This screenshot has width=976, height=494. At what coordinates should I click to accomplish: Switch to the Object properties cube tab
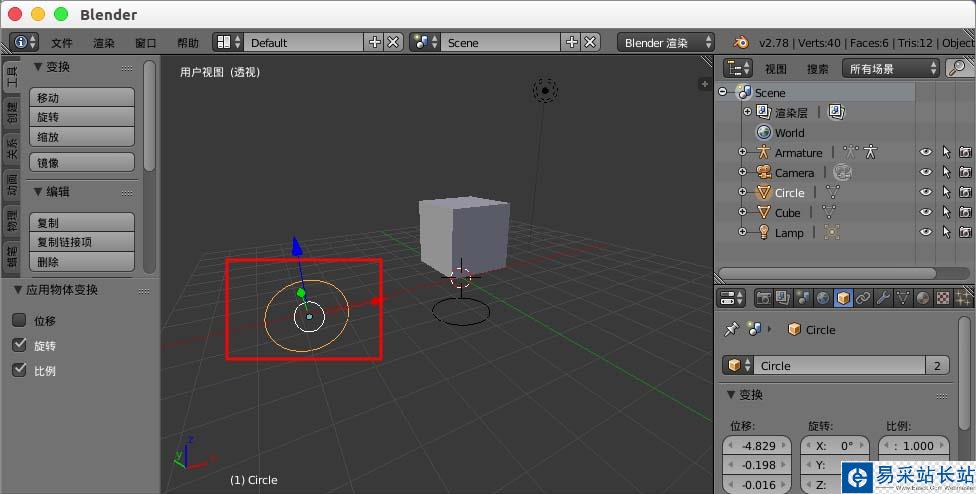click(843, 298)
